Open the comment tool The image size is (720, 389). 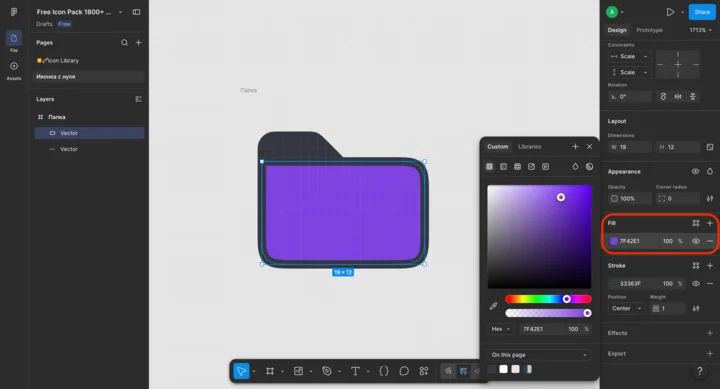[x=404, y=371]
